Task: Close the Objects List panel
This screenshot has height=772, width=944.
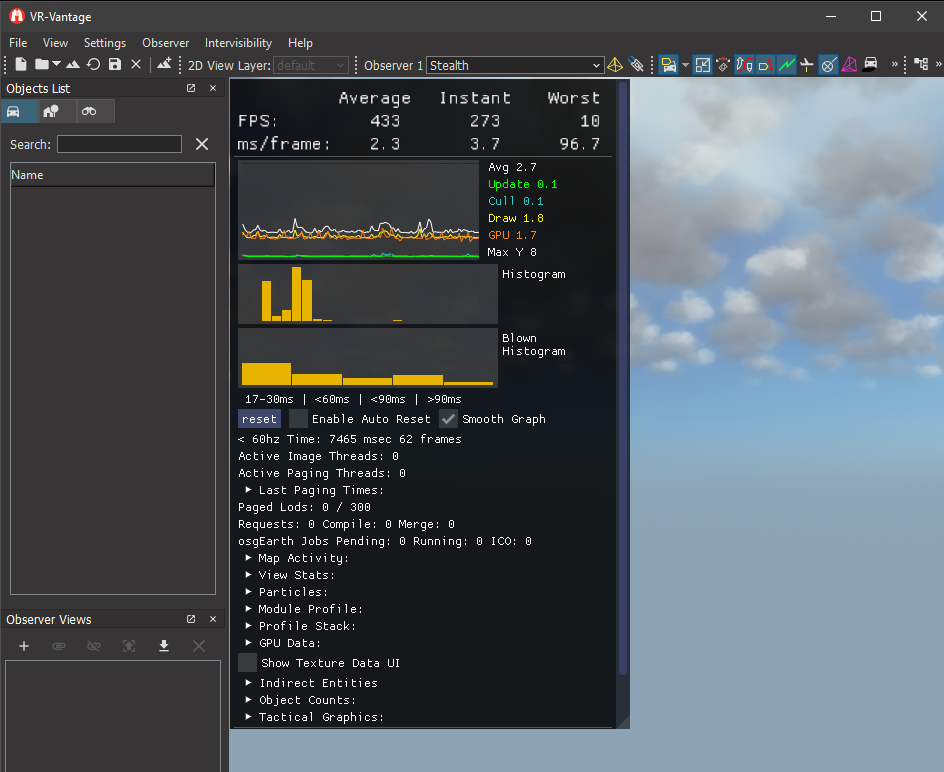Action: (x=213, y=88)
